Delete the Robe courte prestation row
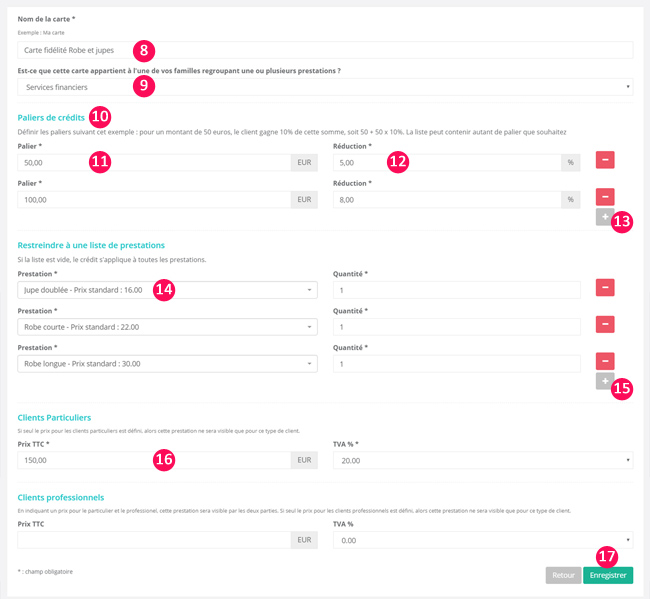 pyautogui.click(x=605, y=325)
